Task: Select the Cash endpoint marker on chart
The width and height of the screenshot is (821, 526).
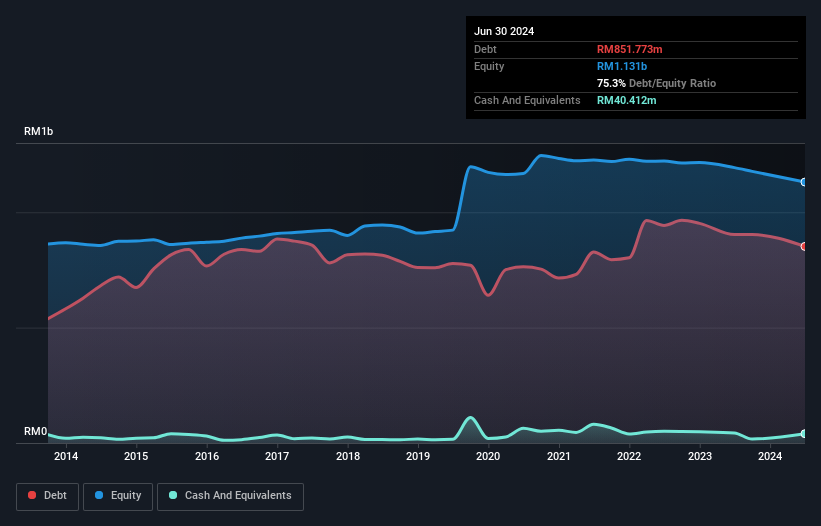Action: coord(804,434)
